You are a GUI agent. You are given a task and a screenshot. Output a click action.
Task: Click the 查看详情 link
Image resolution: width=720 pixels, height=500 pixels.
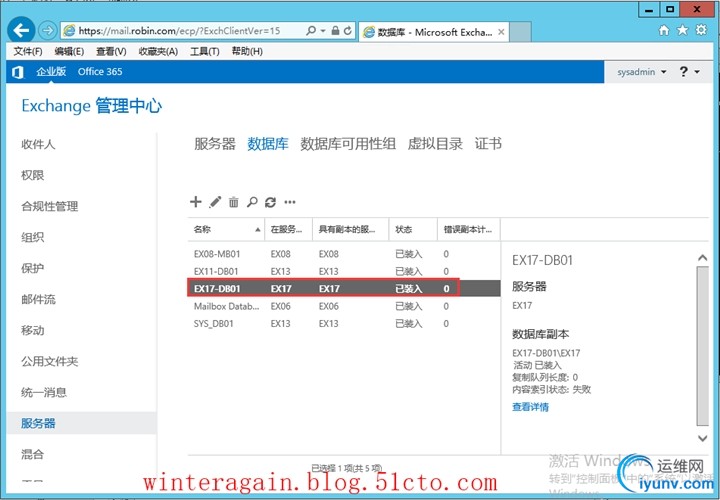click(x=530, y=407)
